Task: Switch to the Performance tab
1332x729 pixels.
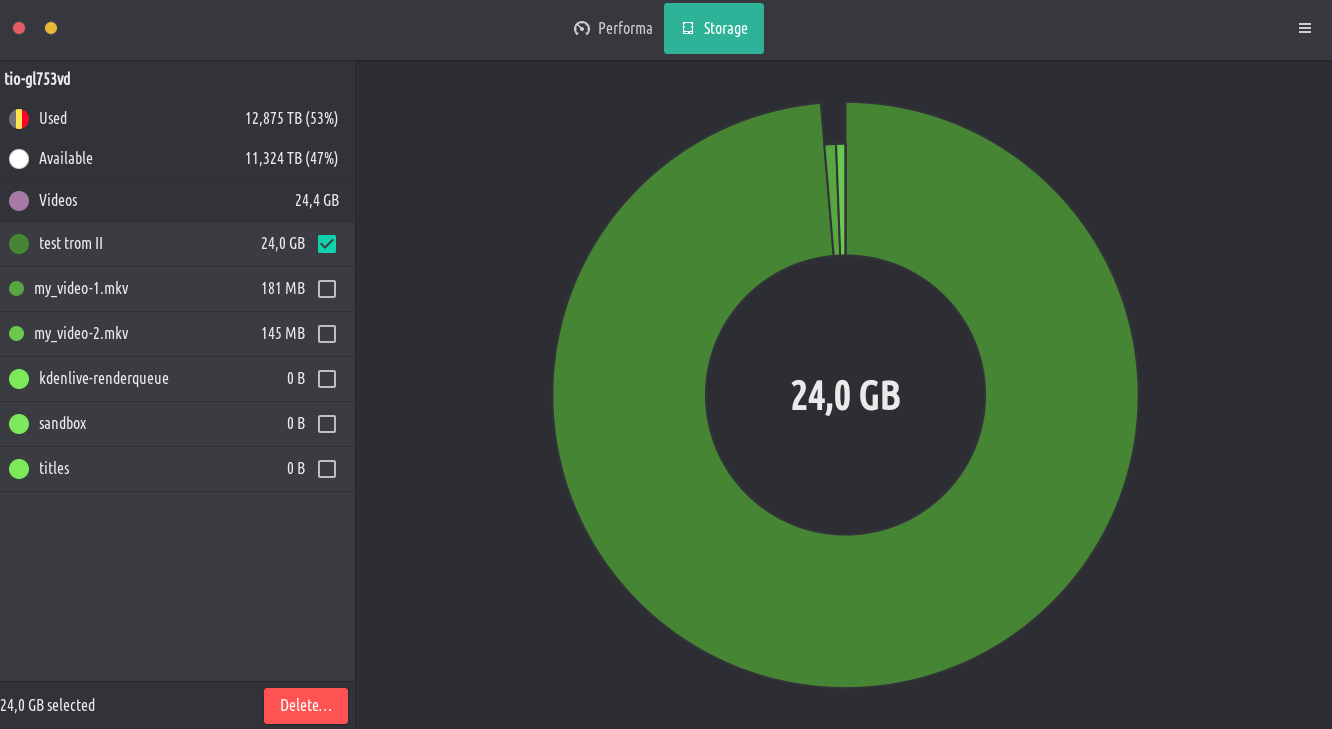Action: pyautogui.click(x=613, y=28)
